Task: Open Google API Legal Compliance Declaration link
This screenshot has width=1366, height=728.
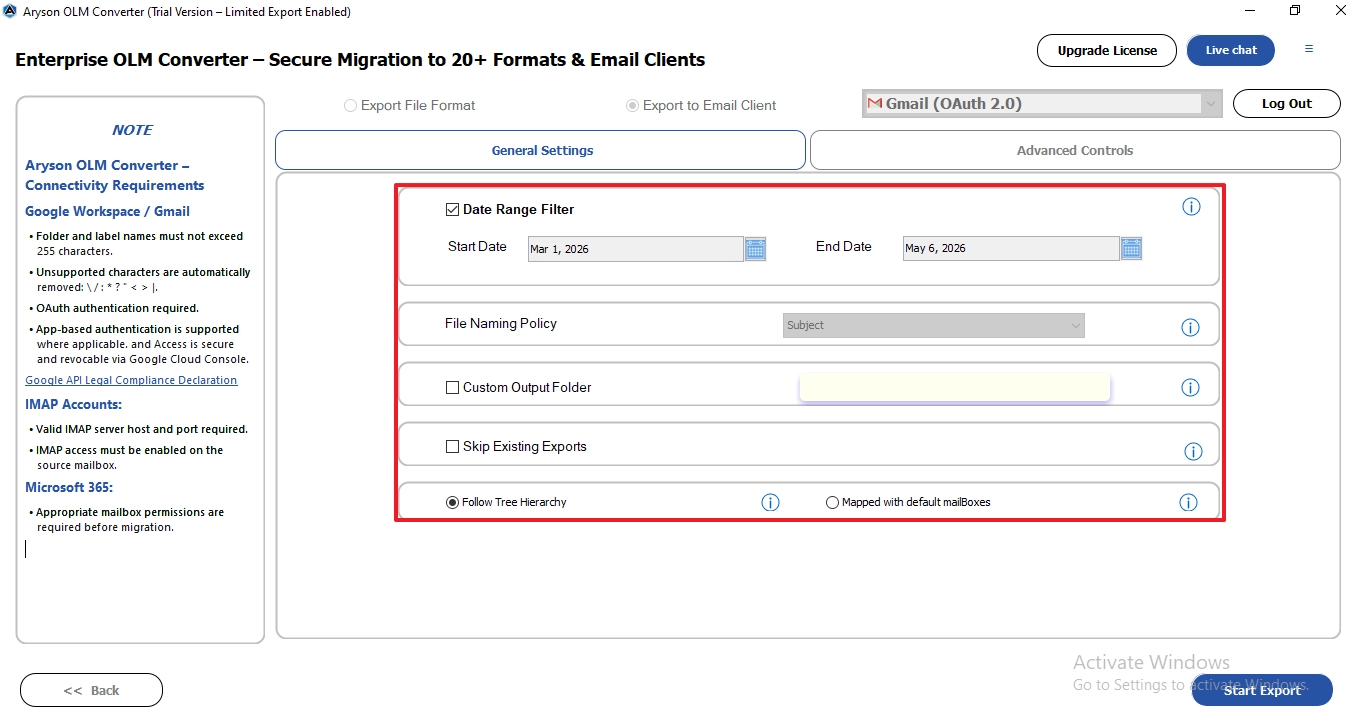Action: coord(131,380)
